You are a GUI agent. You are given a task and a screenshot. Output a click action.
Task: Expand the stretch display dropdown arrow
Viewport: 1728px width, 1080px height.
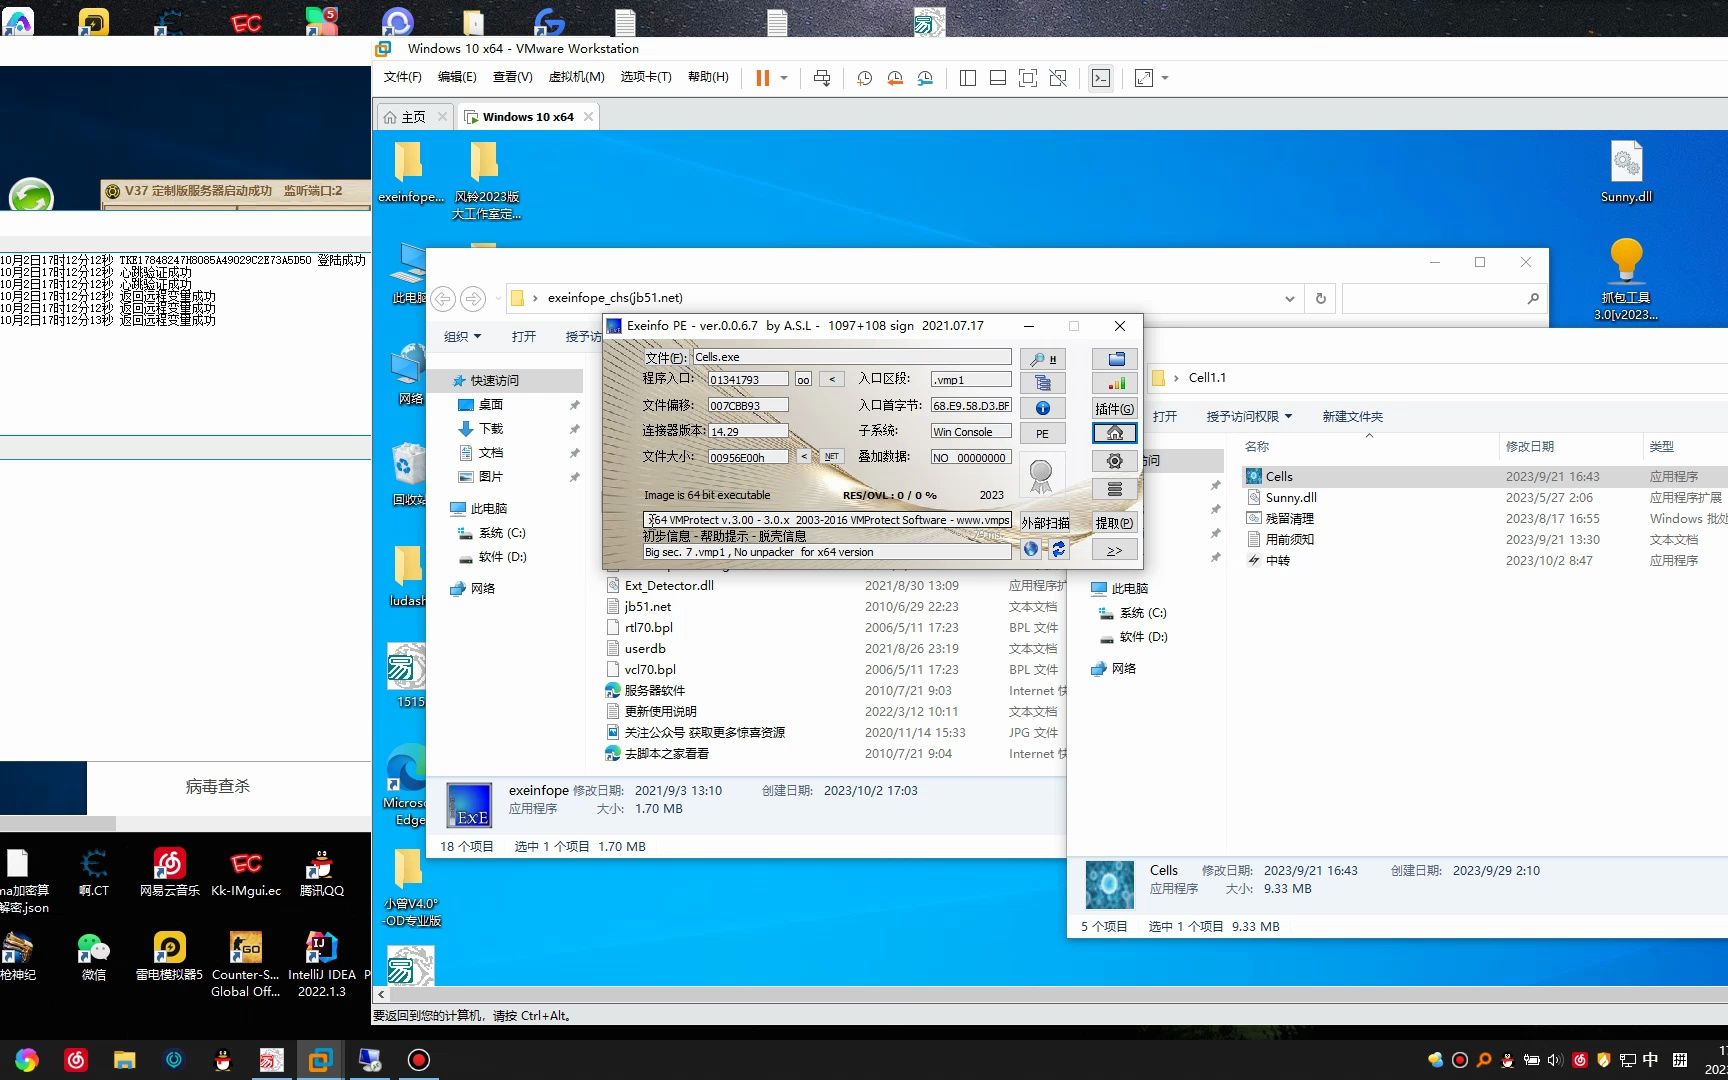(1165, 78)
